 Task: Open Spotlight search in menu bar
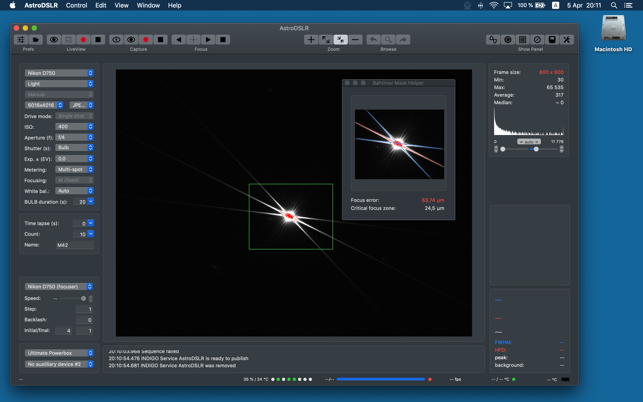[614, 5]
